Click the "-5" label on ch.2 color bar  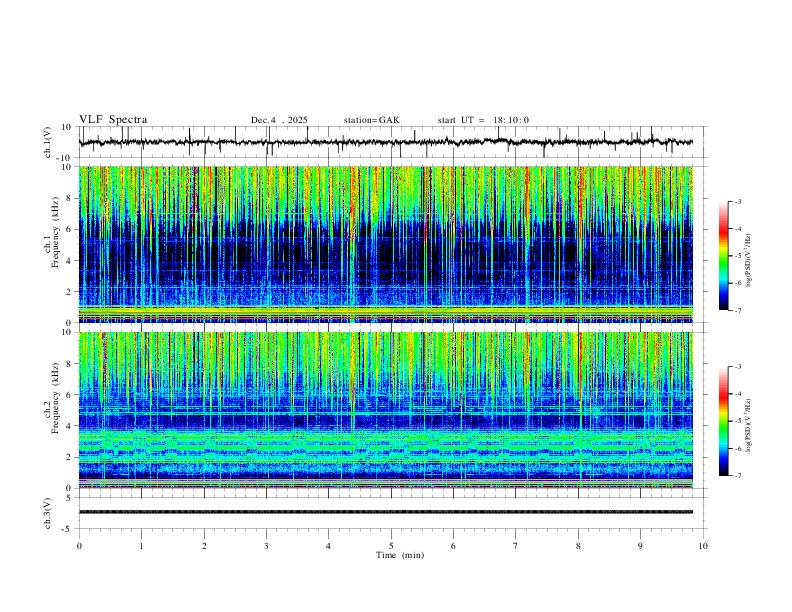click(738, 421)
